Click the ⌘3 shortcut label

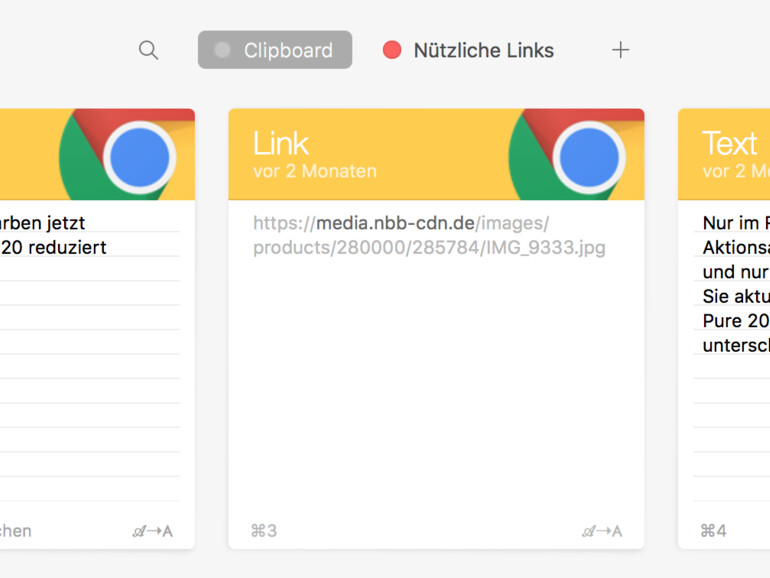click(x=264, y=531)
